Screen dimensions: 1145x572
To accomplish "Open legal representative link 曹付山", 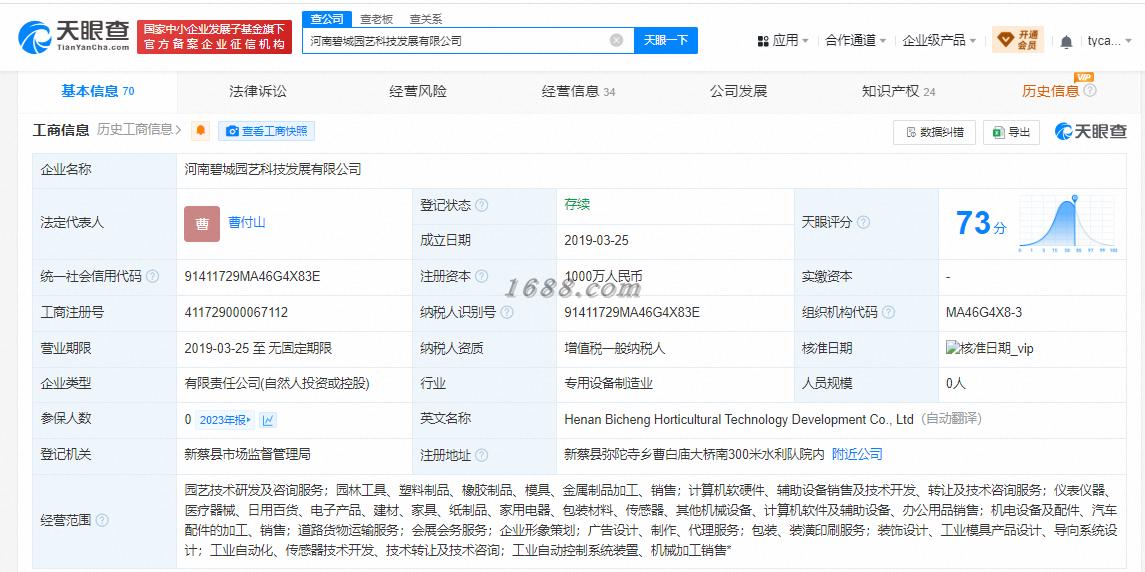I will click(x=247, y=222).
